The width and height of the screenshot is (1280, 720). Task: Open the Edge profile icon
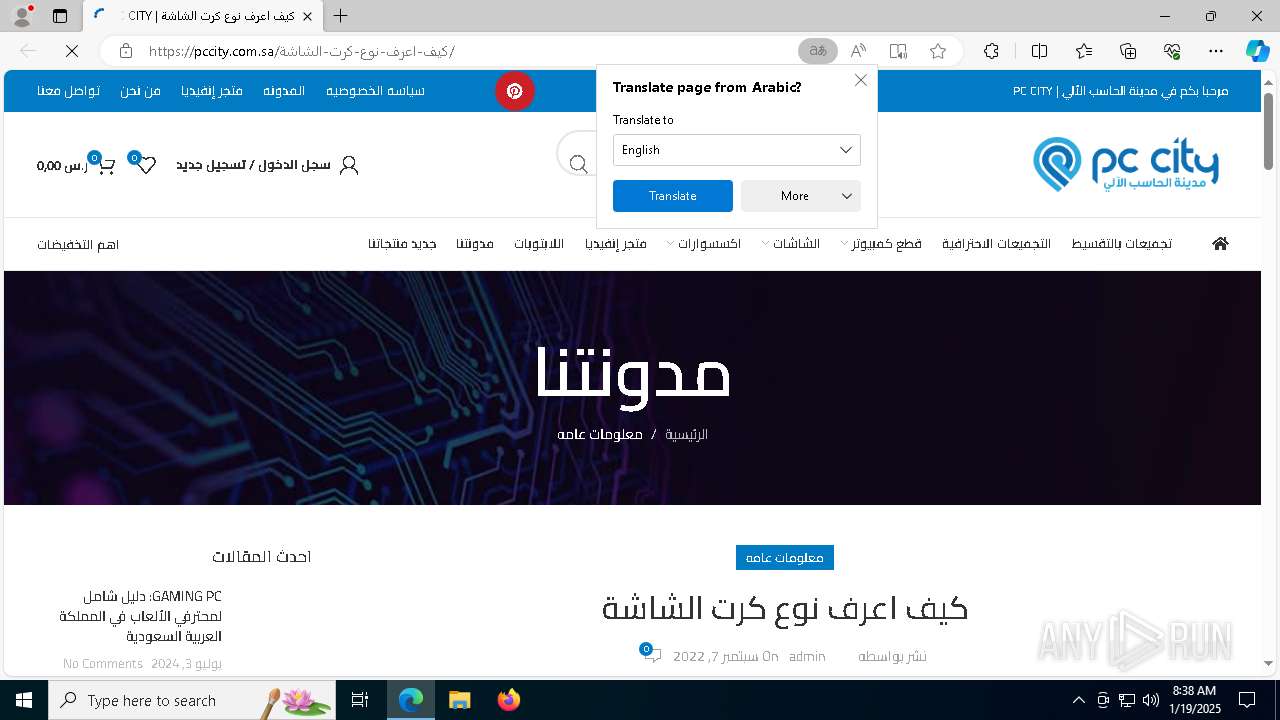(x=22, y=16)
